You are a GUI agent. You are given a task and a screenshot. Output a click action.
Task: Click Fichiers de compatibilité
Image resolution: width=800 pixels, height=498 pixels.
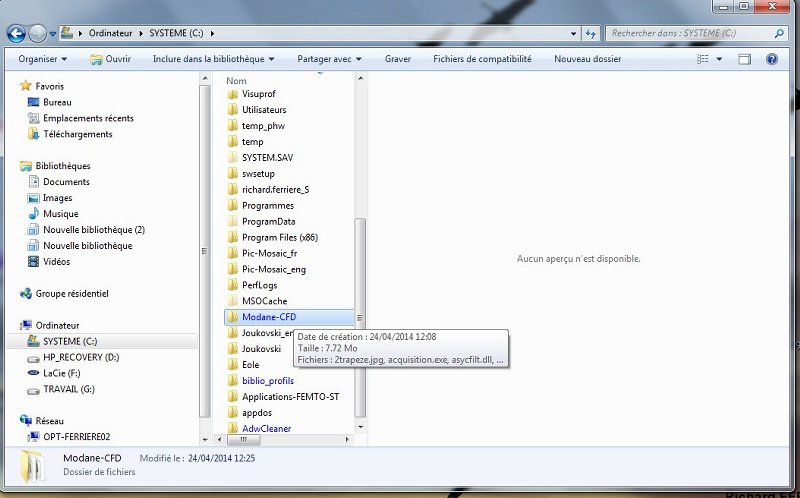pos(482,59)
